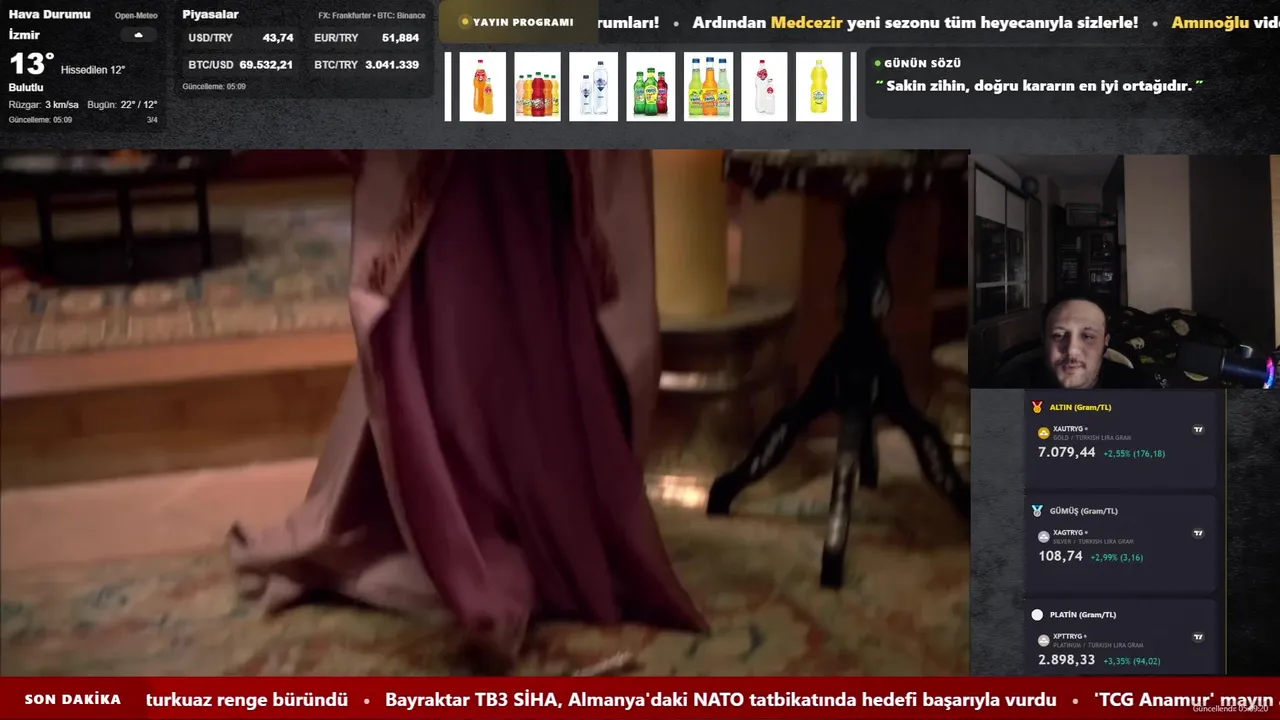Click the Bayraktar TB3 SİHA headline
This screenshot has height=720, width=1280.
[x=720, y=700]
